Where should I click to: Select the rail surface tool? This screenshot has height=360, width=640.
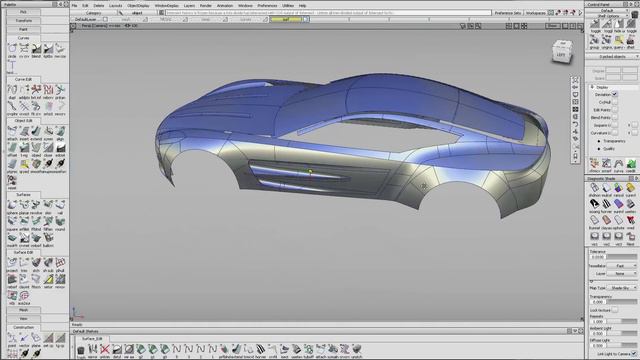(60, 205)
